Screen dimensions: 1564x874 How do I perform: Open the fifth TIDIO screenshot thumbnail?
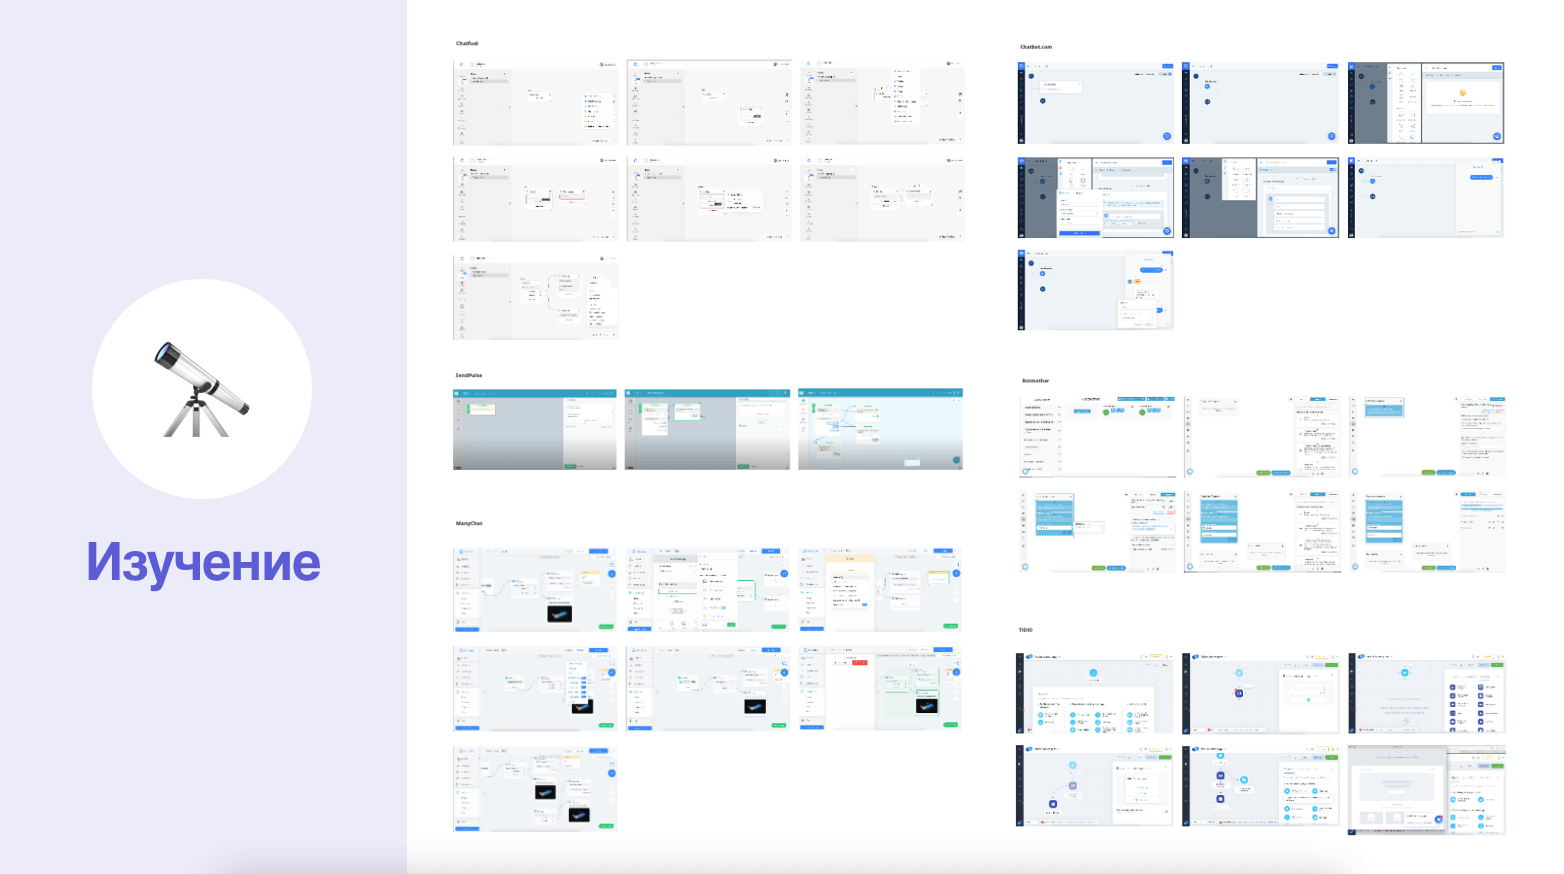[x=1261, y=786]
